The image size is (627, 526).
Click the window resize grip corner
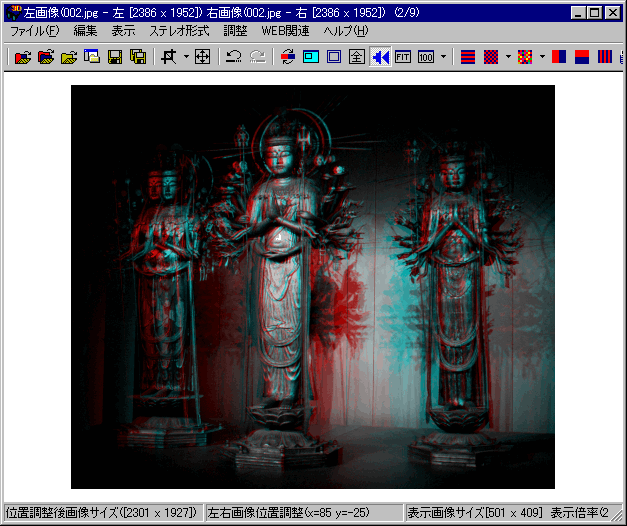click(618, 515)
